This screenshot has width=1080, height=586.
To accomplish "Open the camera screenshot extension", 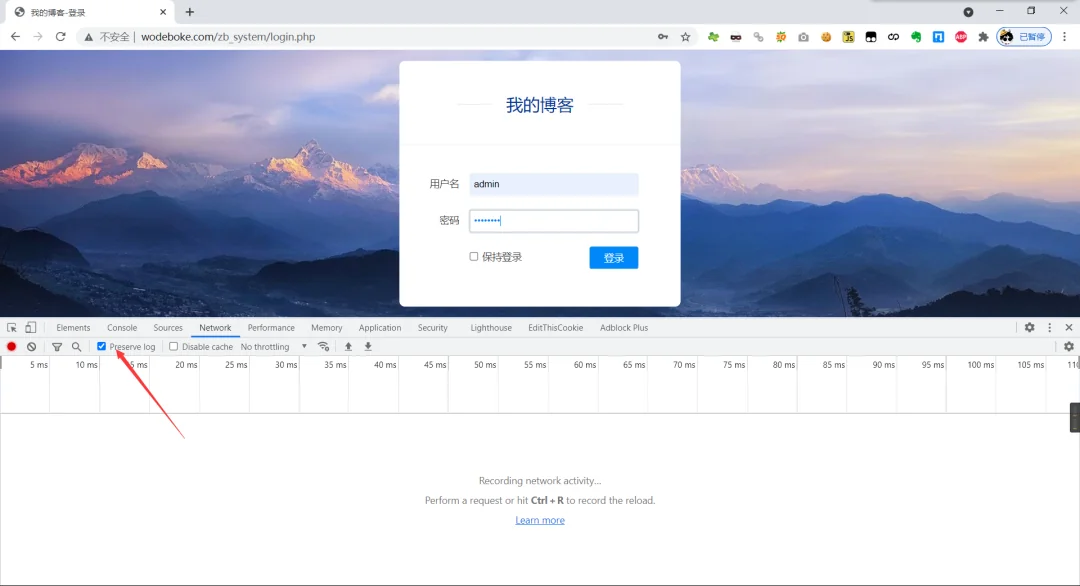I will 803,37.
